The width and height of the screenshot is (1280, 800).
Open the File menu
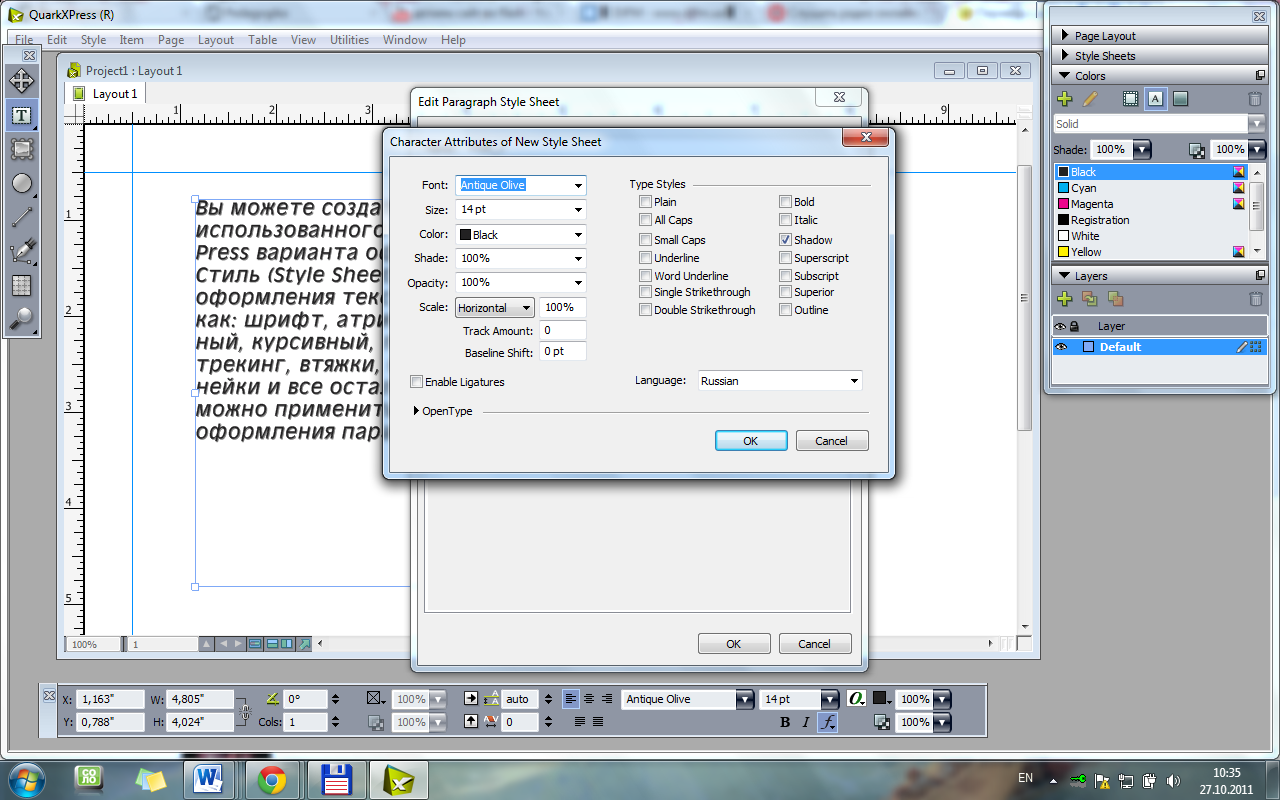point(24,40)
